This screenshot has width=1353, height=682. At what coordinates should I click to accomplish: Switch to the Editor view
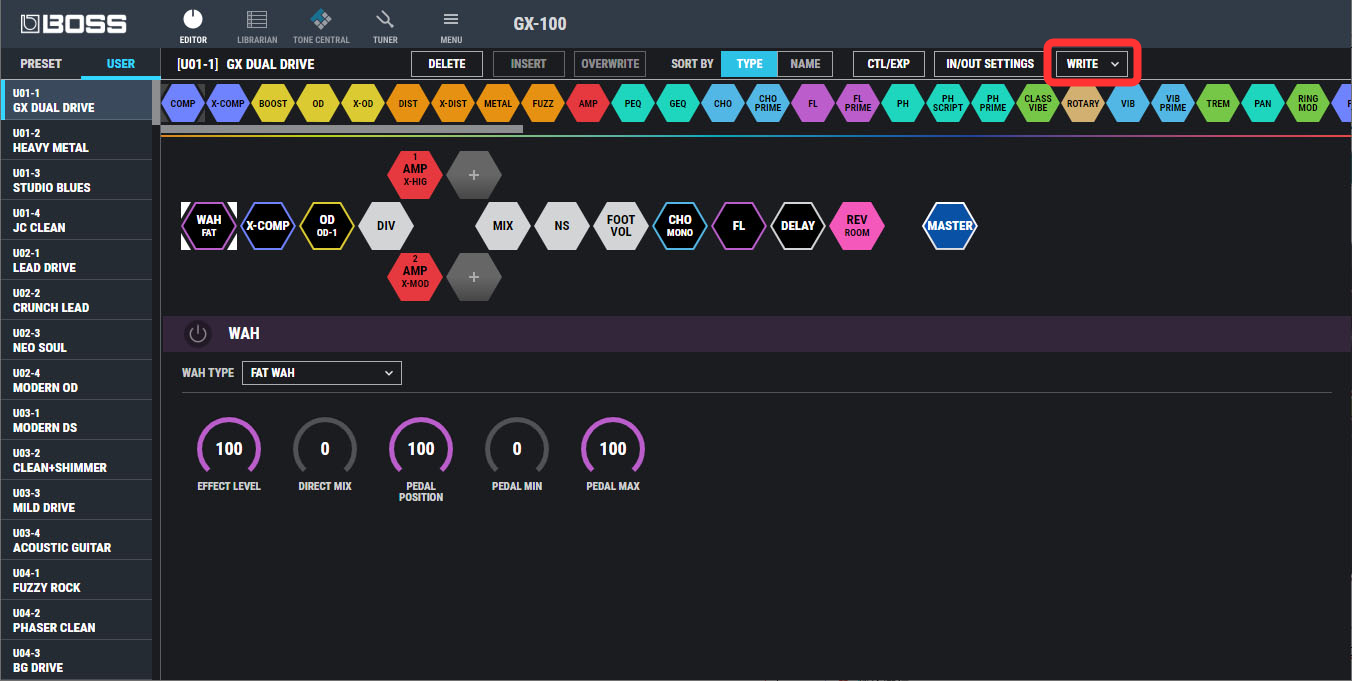click(x=193, y=26)
